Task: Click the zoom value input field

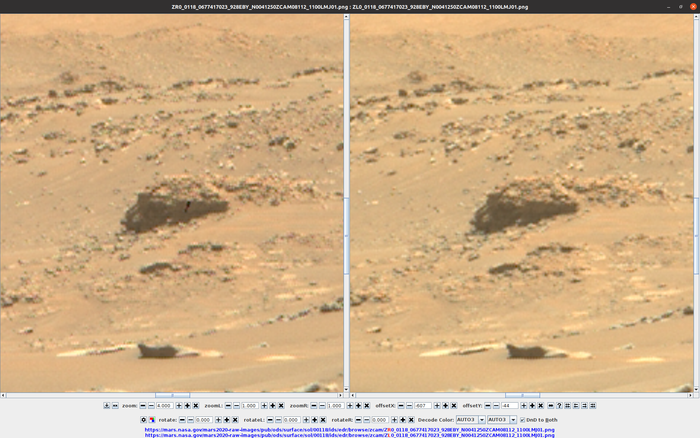Action: coord(164,405)
